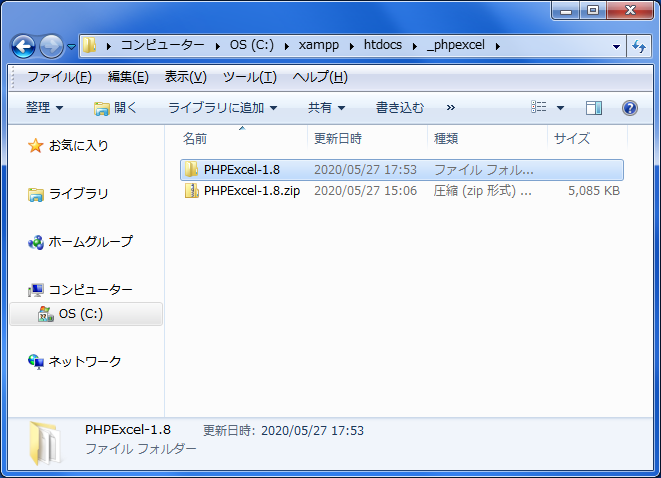The width and height of the screenshot is (661, 478).
Task: Click the 圧縮 (zip 形式) type cell
Action: pos(483,191)
